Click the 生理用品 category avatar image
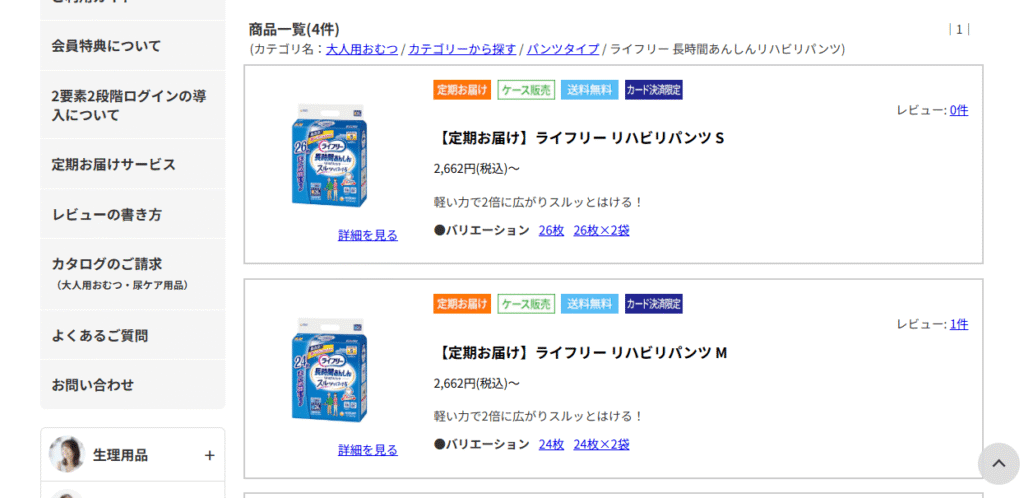Image resolution: width=1024 pixels, height=498 pixels. (67, 454)
